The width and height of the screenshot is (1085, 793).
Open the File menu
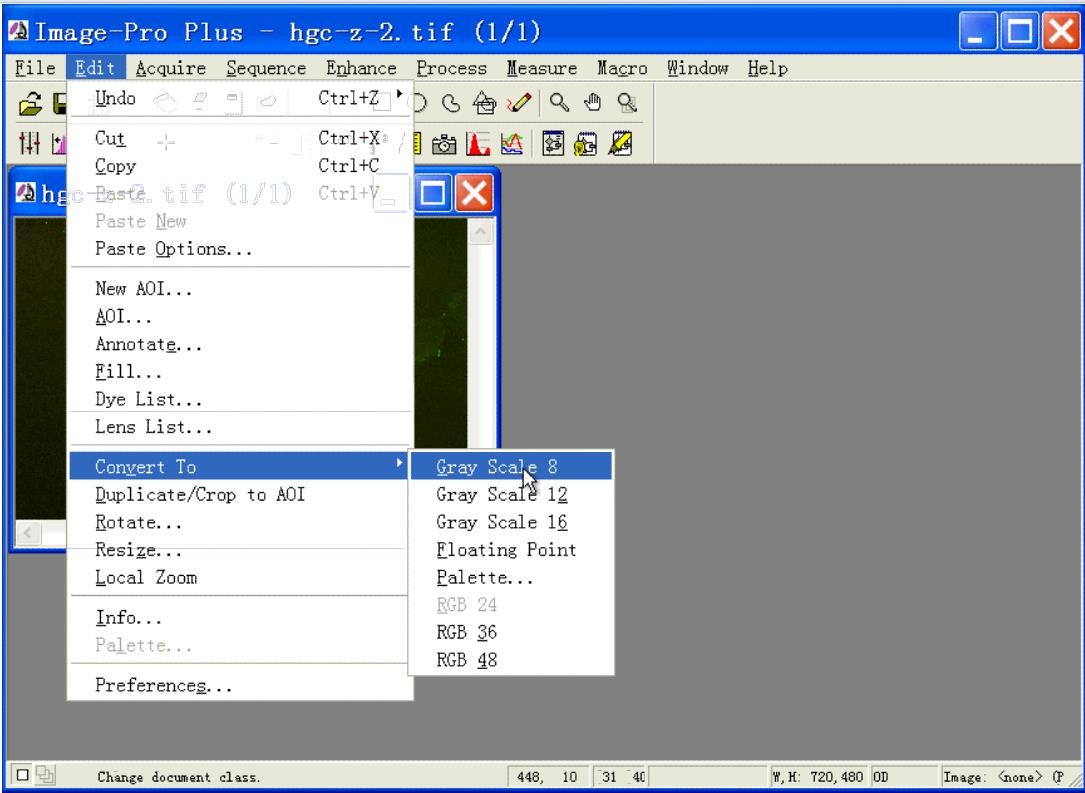[35, 68]
